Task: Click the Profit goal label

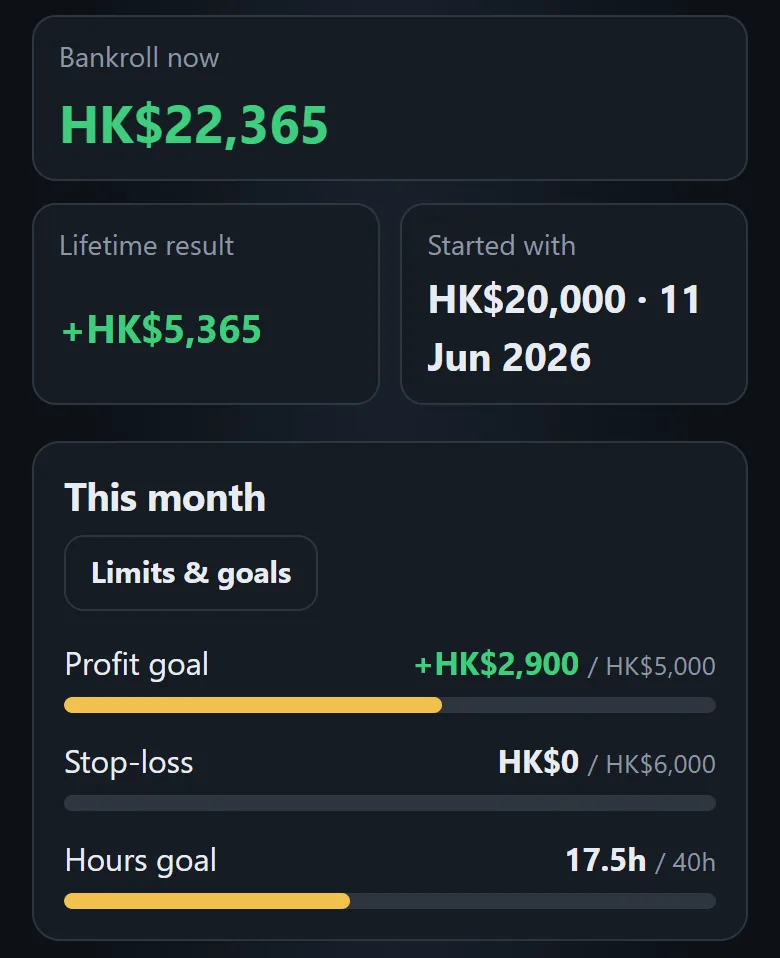Action: pyautogui.click(x=137, y=665)
